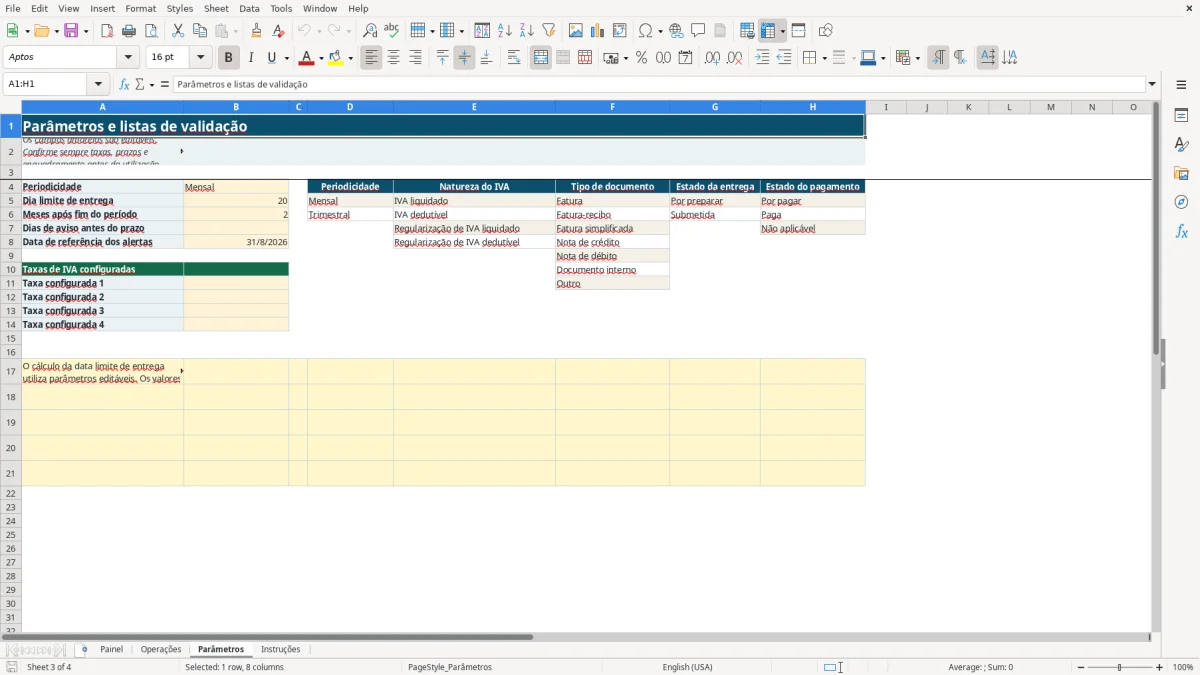Screen dimensions: 1200x675
Task: Switch to the Instruções sheet tab
Action: 280,649
